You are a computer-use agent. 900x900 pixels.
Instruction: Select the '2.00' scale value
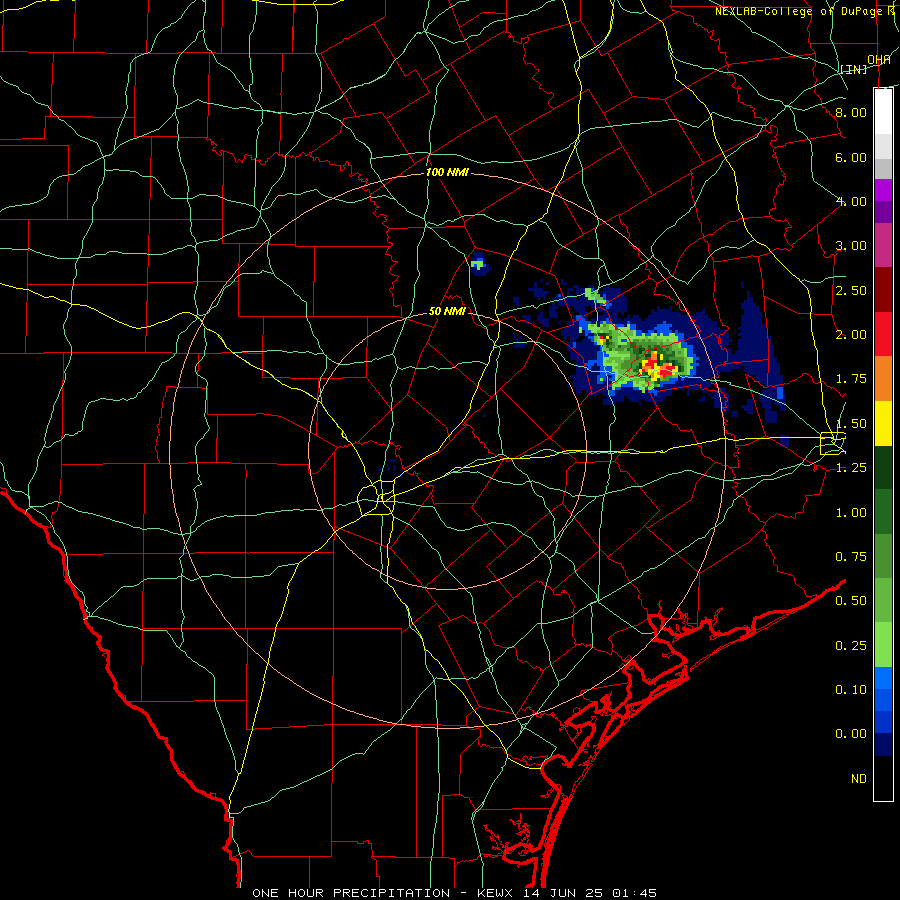pyautogui.click(x=851, y=335)
